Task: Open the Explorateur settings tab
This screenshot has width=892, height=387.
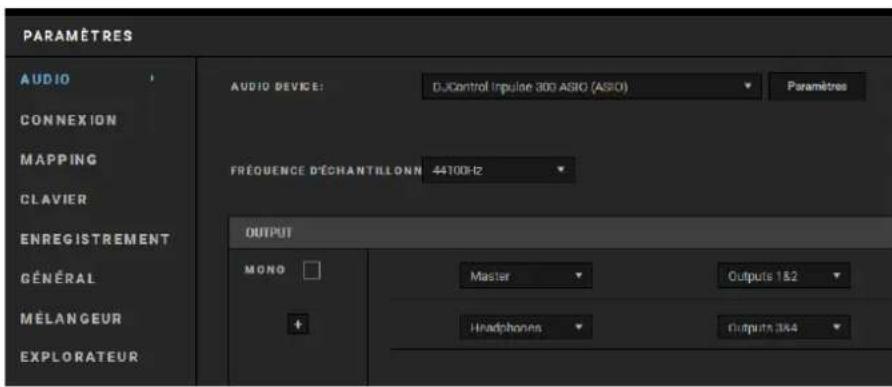Action: coord(79,357)
